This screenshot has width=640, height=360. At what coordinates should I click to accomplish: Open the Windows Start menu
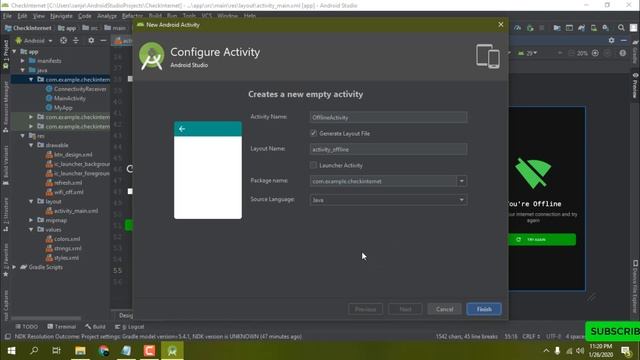click(x=11, y=351)
